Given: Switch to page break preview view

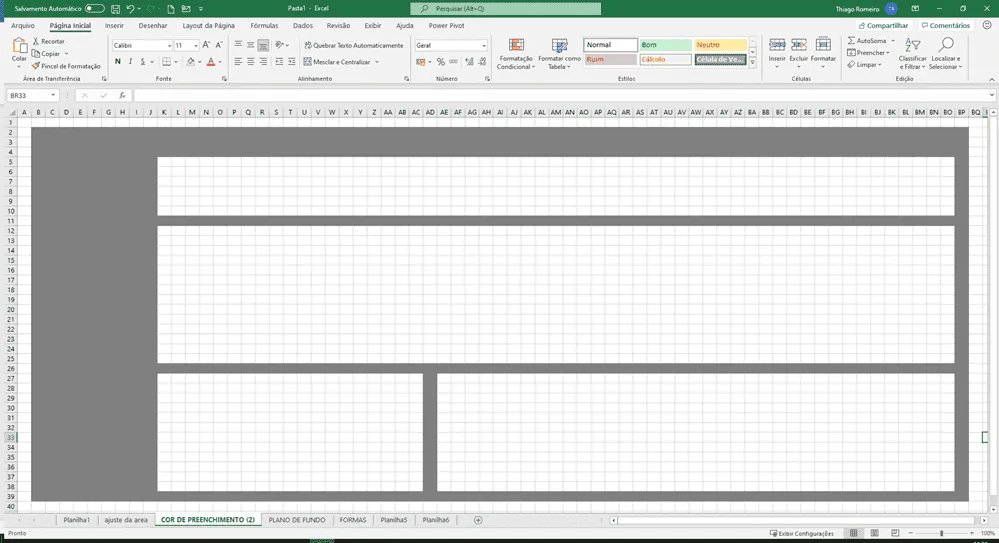Looking at the screenshot, I should click(x=895, y=533).
